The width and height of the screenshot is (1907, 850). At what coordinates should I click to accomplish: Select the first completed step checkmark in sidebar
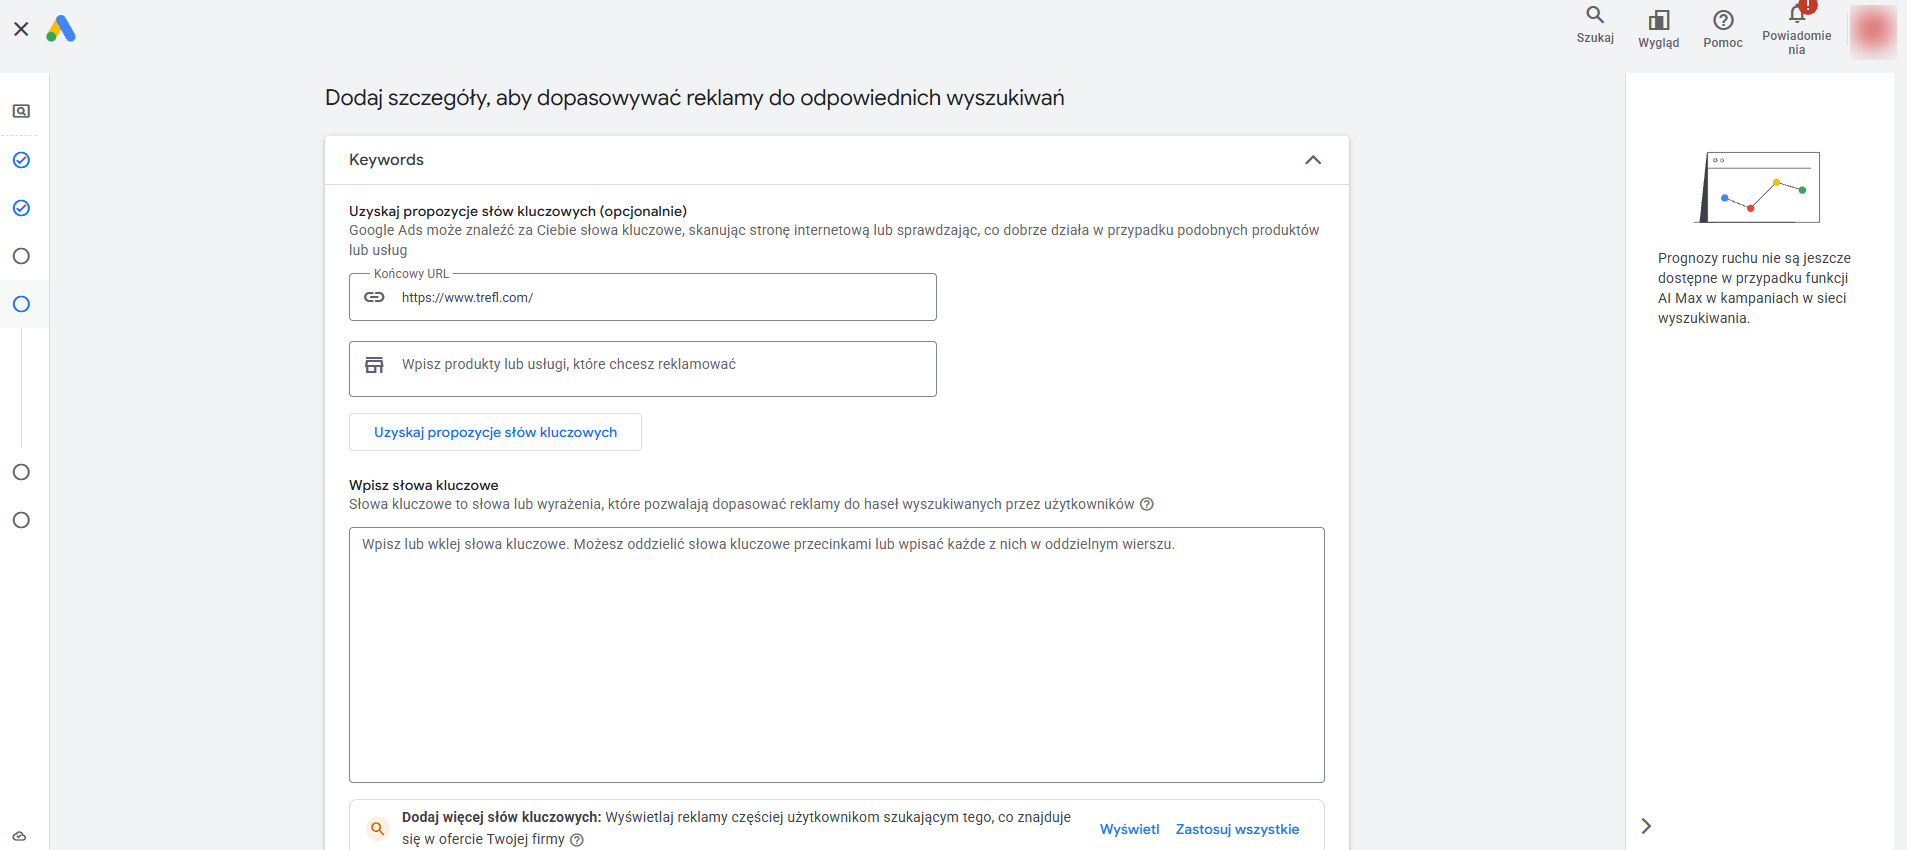21,160
